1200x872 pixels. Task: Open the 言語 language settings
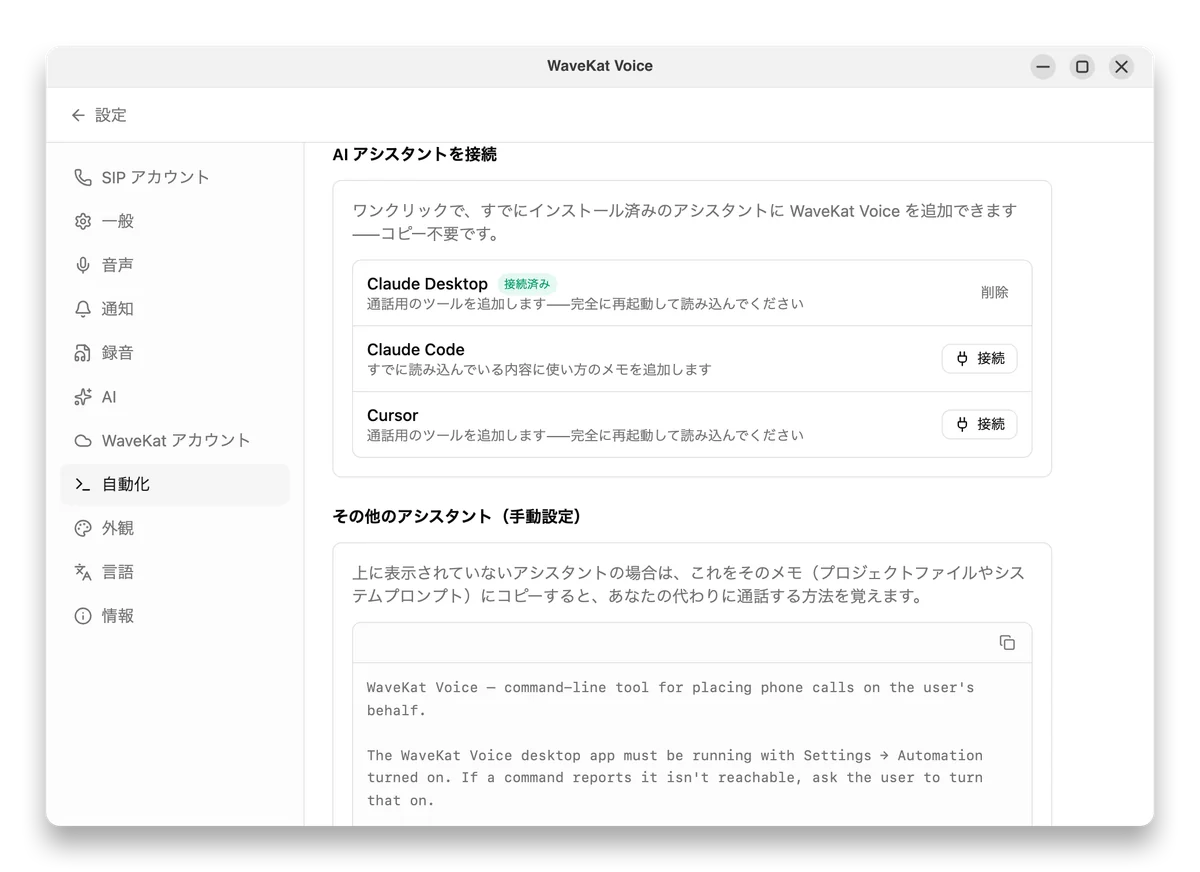tap(175, 572)
